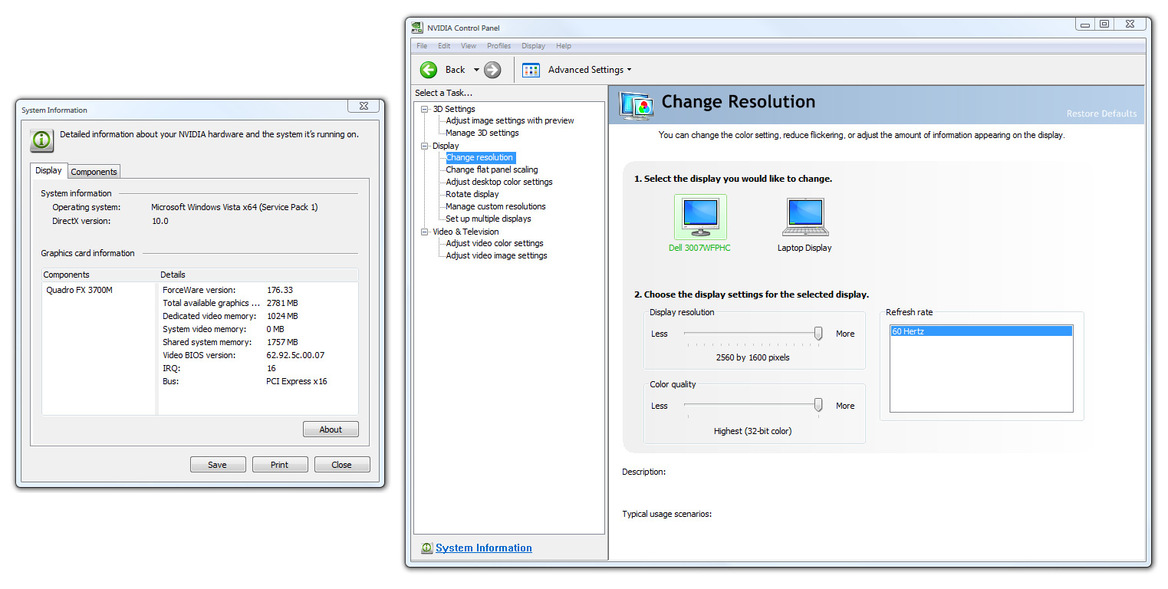Click the ForceWare version row
The image size is (1168, 589).
tap(258, 290)
